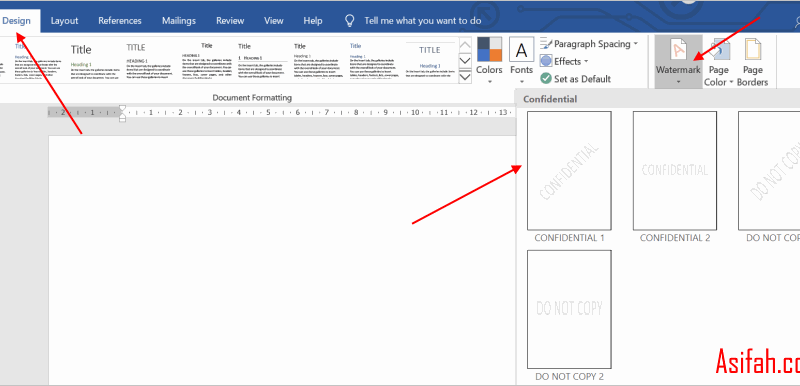800x386 pixels.
Task: Expand the full document formatting gallery
Action: coord(465,77)
